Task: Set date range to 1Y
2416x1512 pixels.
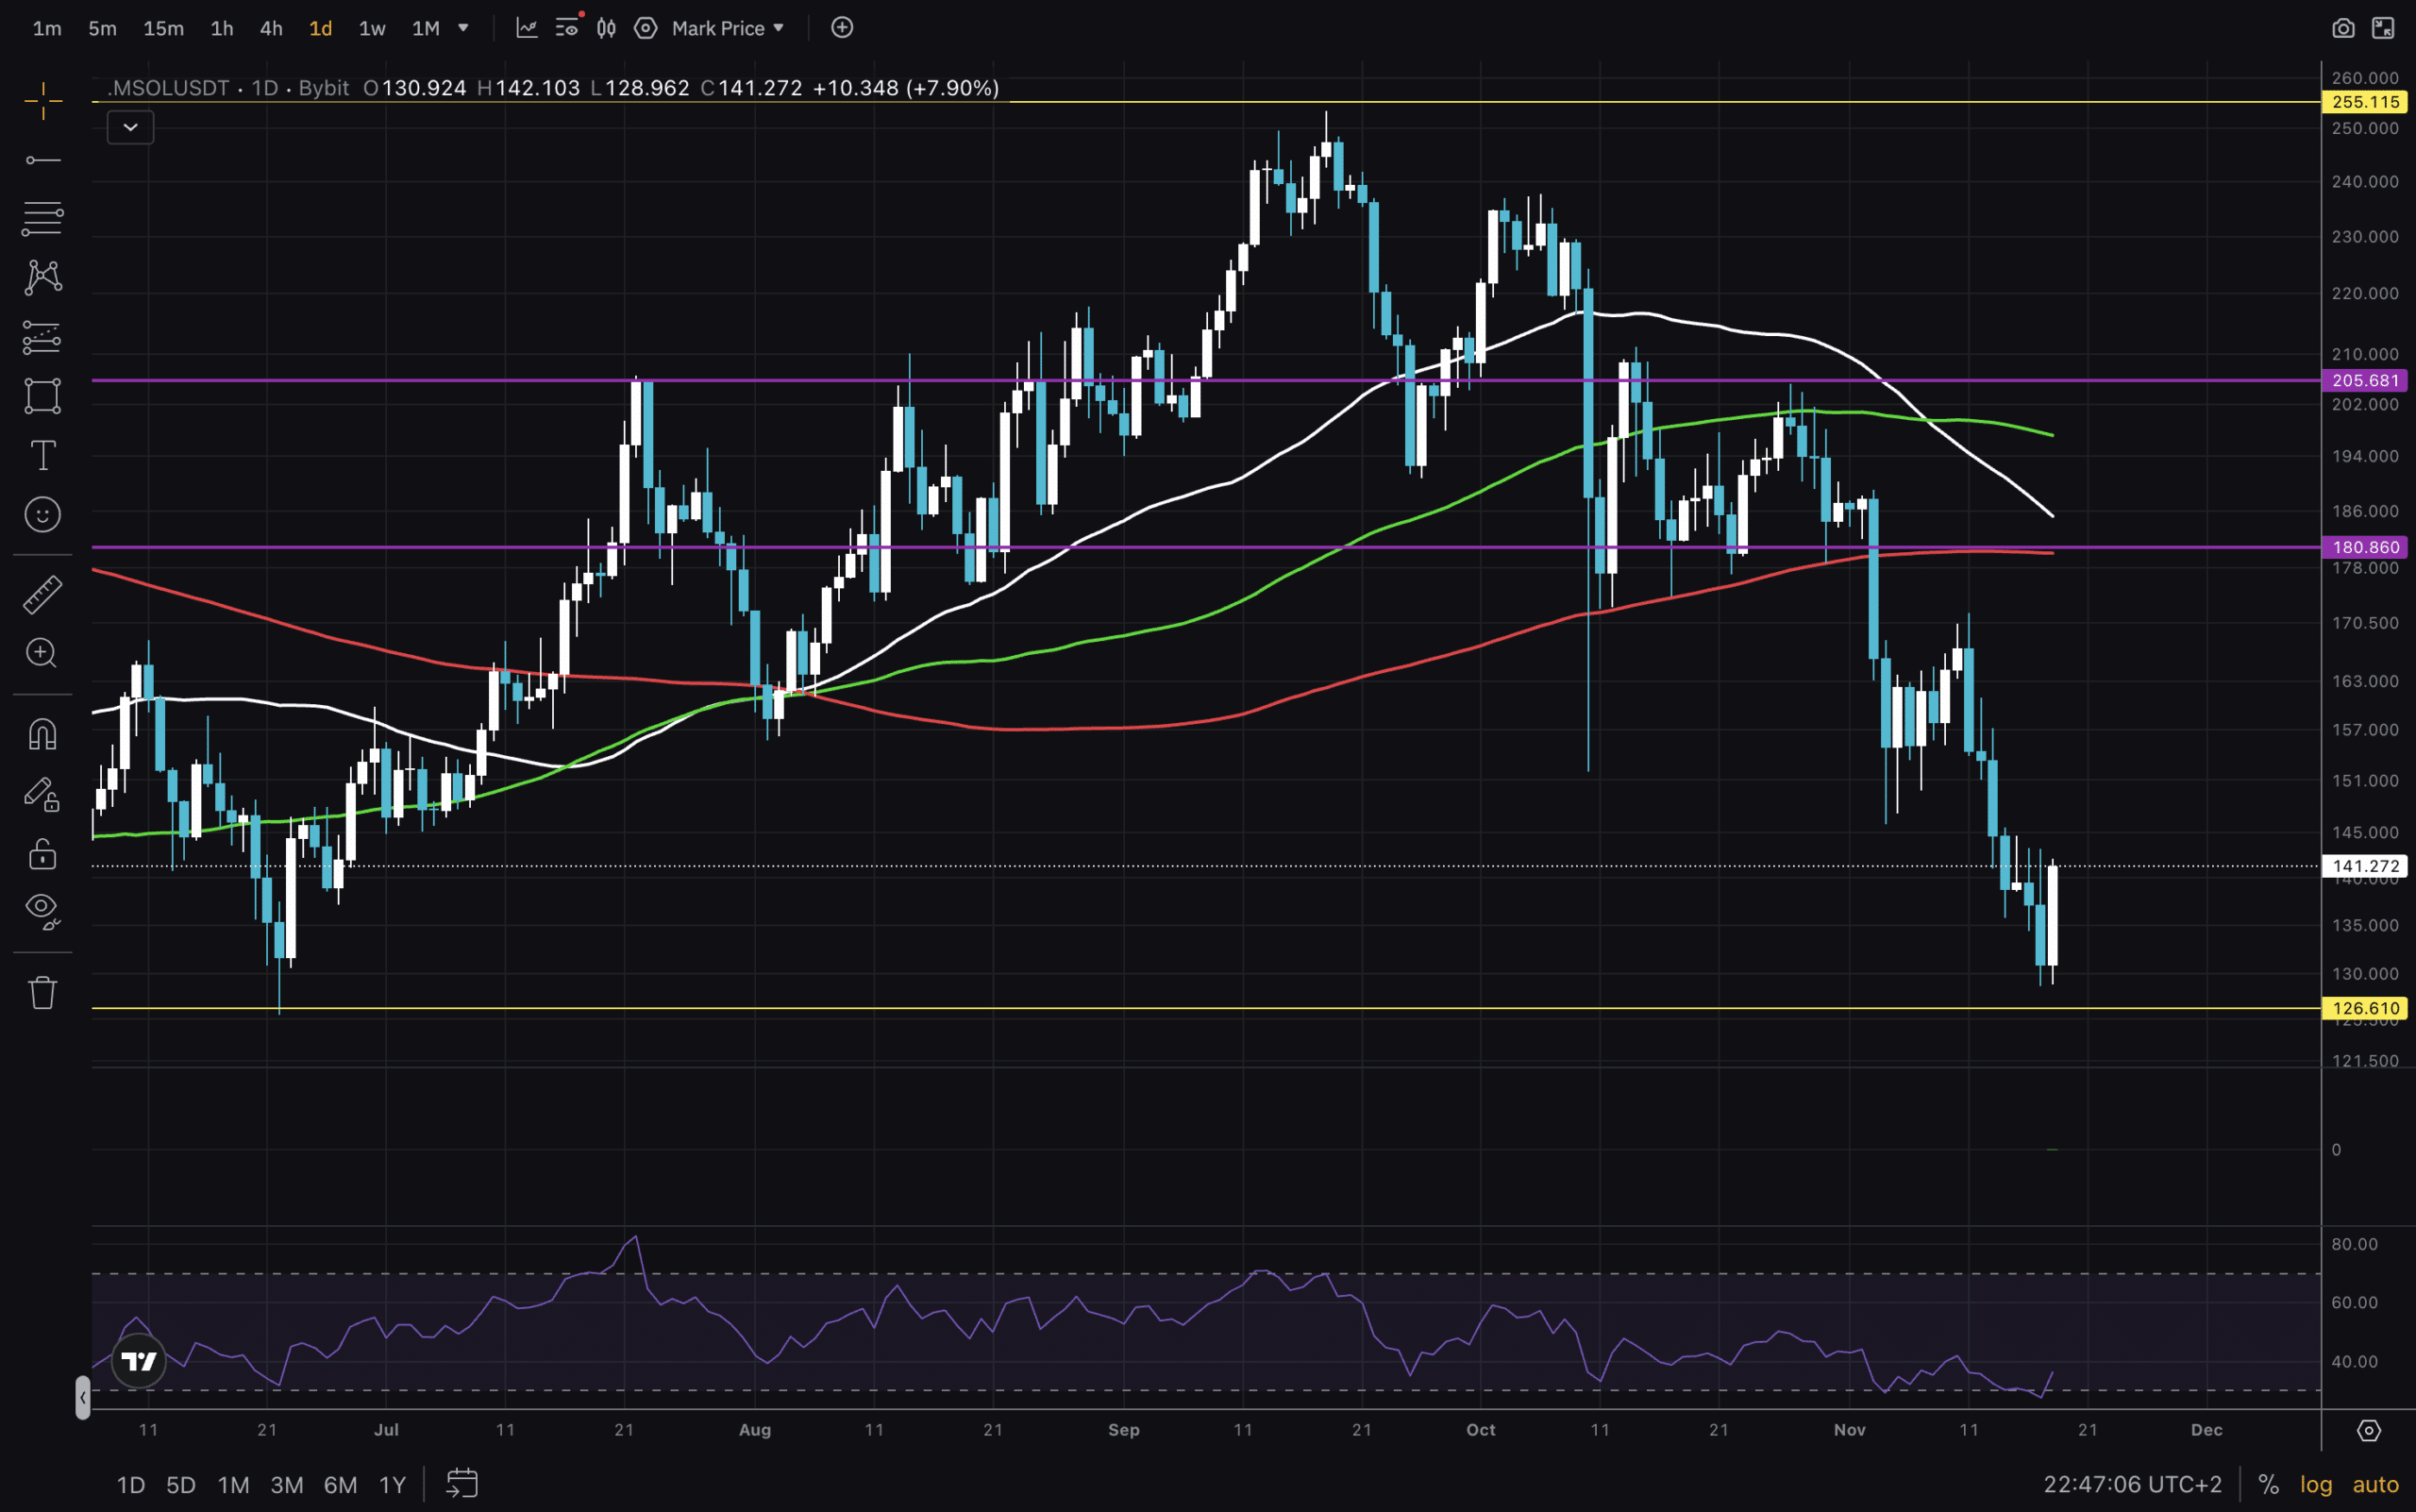Action: coord(392,1484)
